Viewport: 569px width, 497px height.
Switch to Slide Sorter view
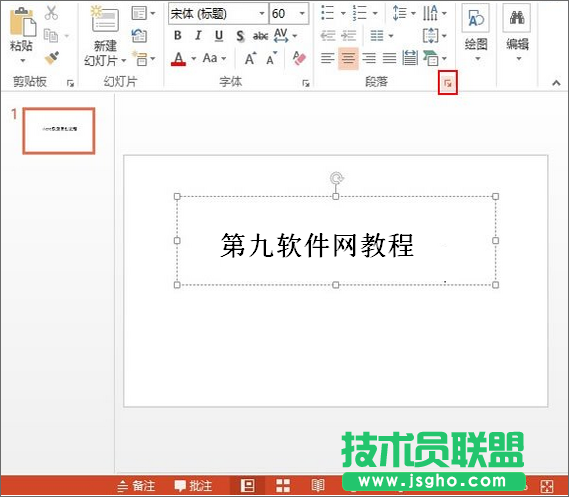point(283,485)
